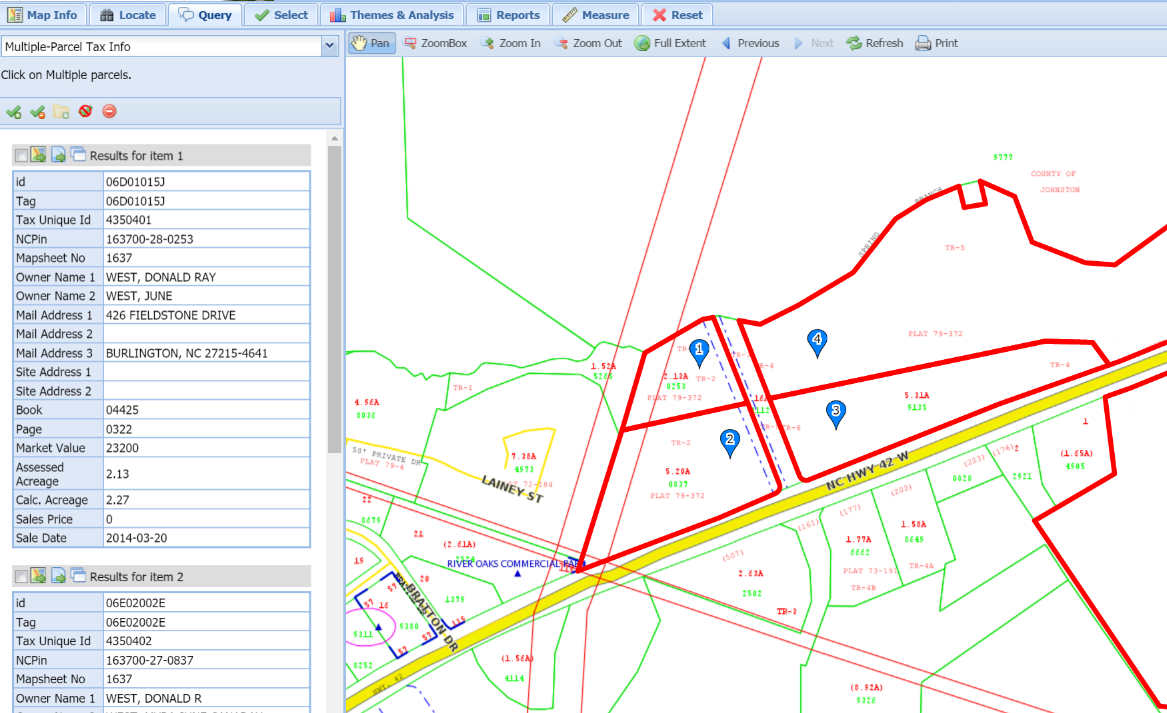Open the Reports tab
The height and width of the screenshot is (713, 1167).
tap(509, 15)
